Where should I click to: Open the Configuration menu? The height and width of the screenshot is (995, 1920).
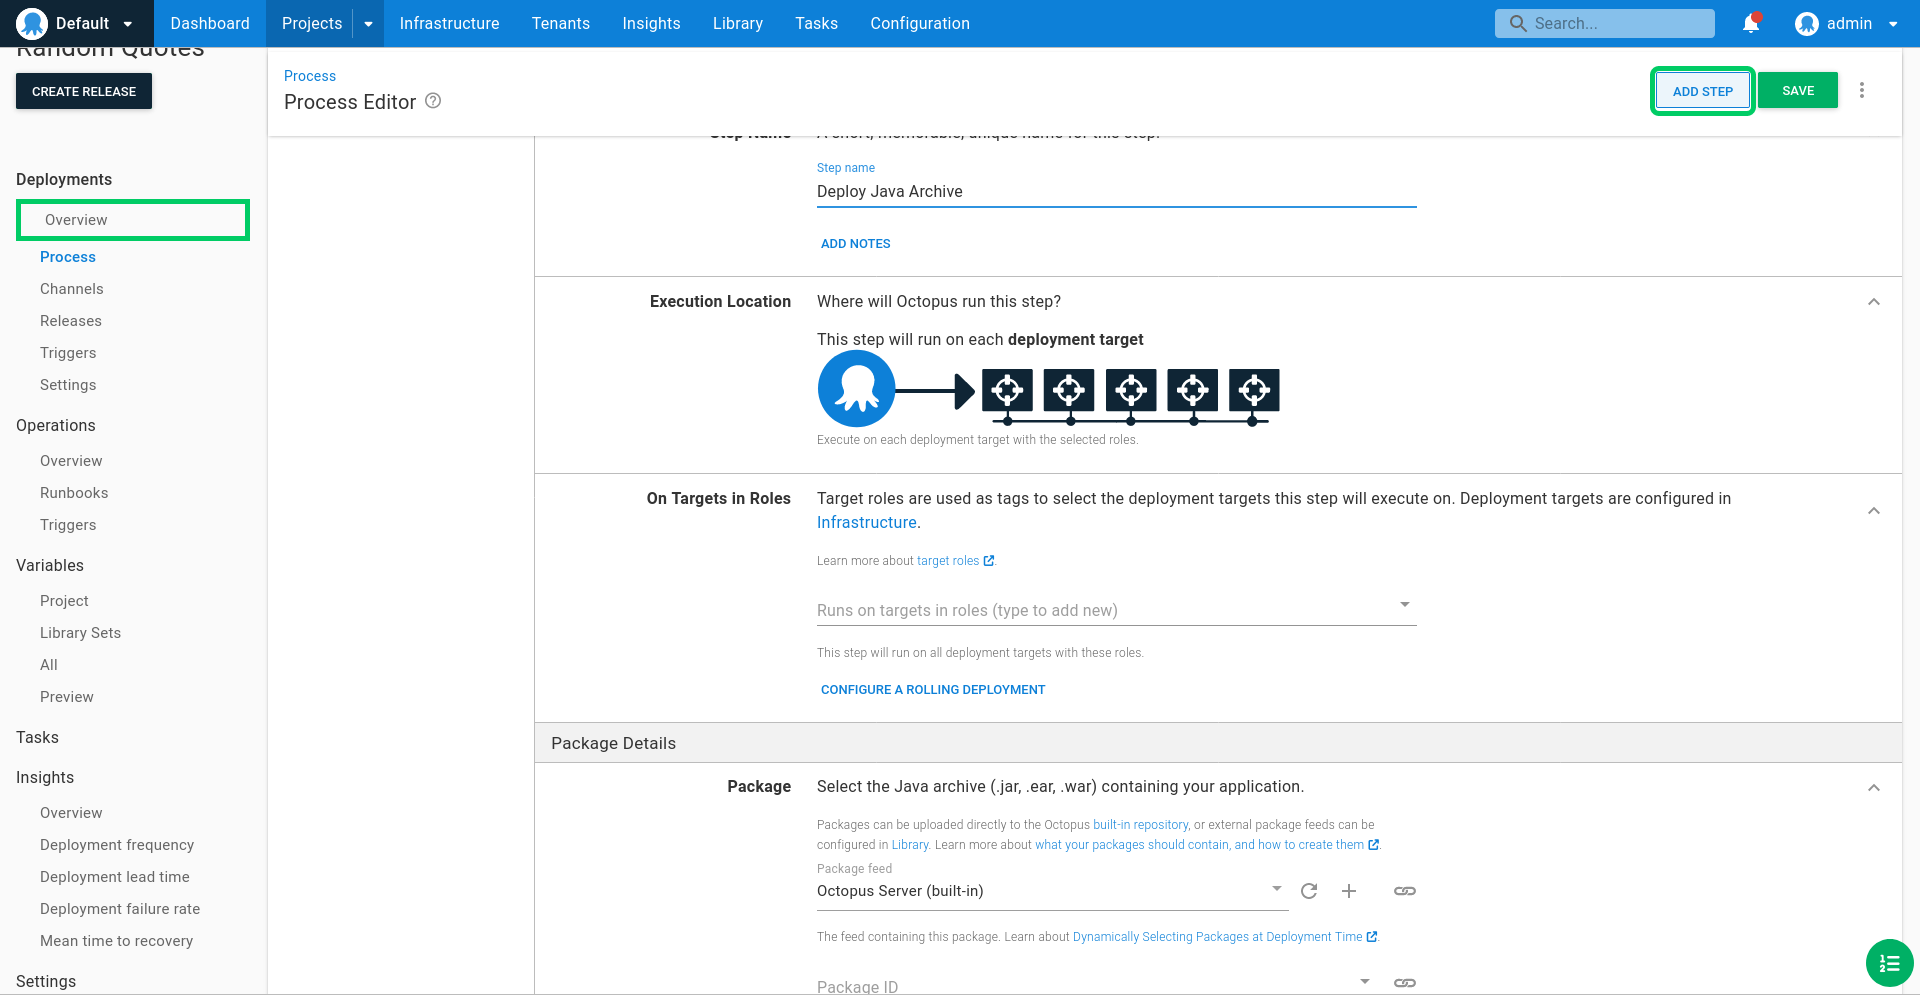[x=920, y=23]
